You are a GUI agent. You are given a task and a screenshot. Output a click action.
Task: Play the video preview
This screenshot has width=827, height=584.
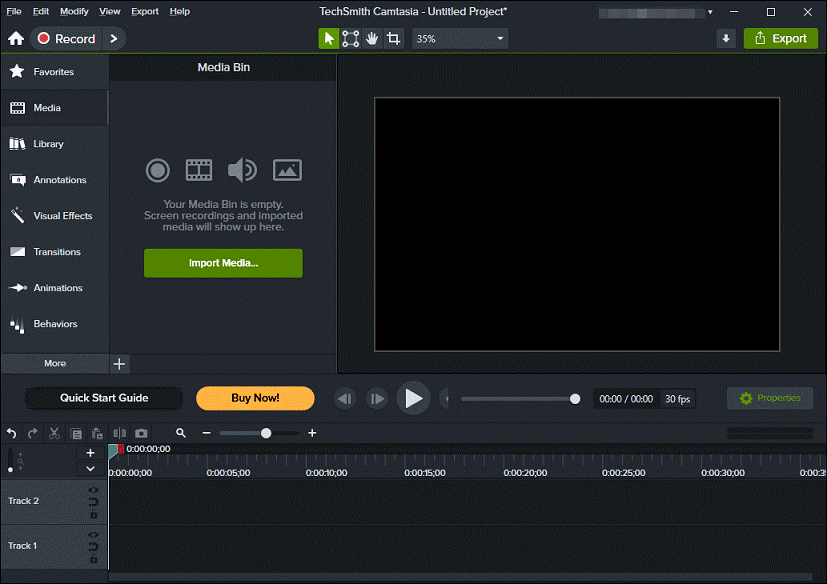(414, 398)
